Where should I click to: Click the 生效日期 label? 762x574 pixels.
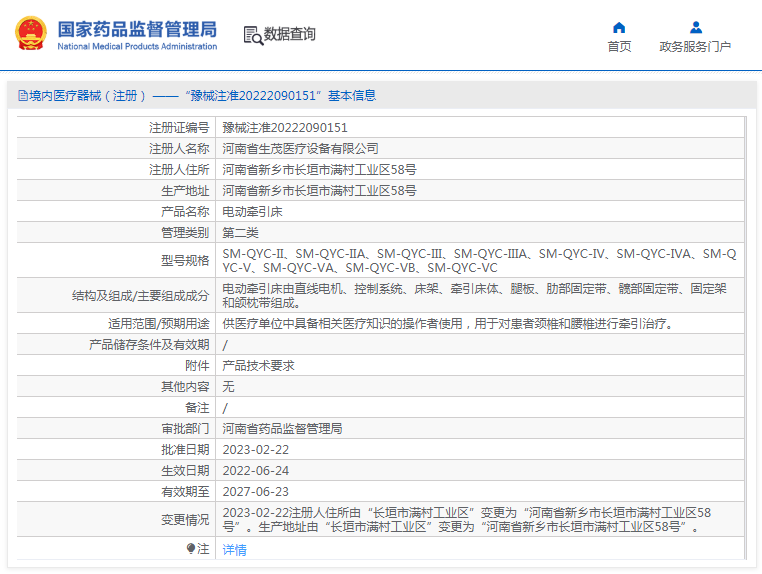[185, 470]
